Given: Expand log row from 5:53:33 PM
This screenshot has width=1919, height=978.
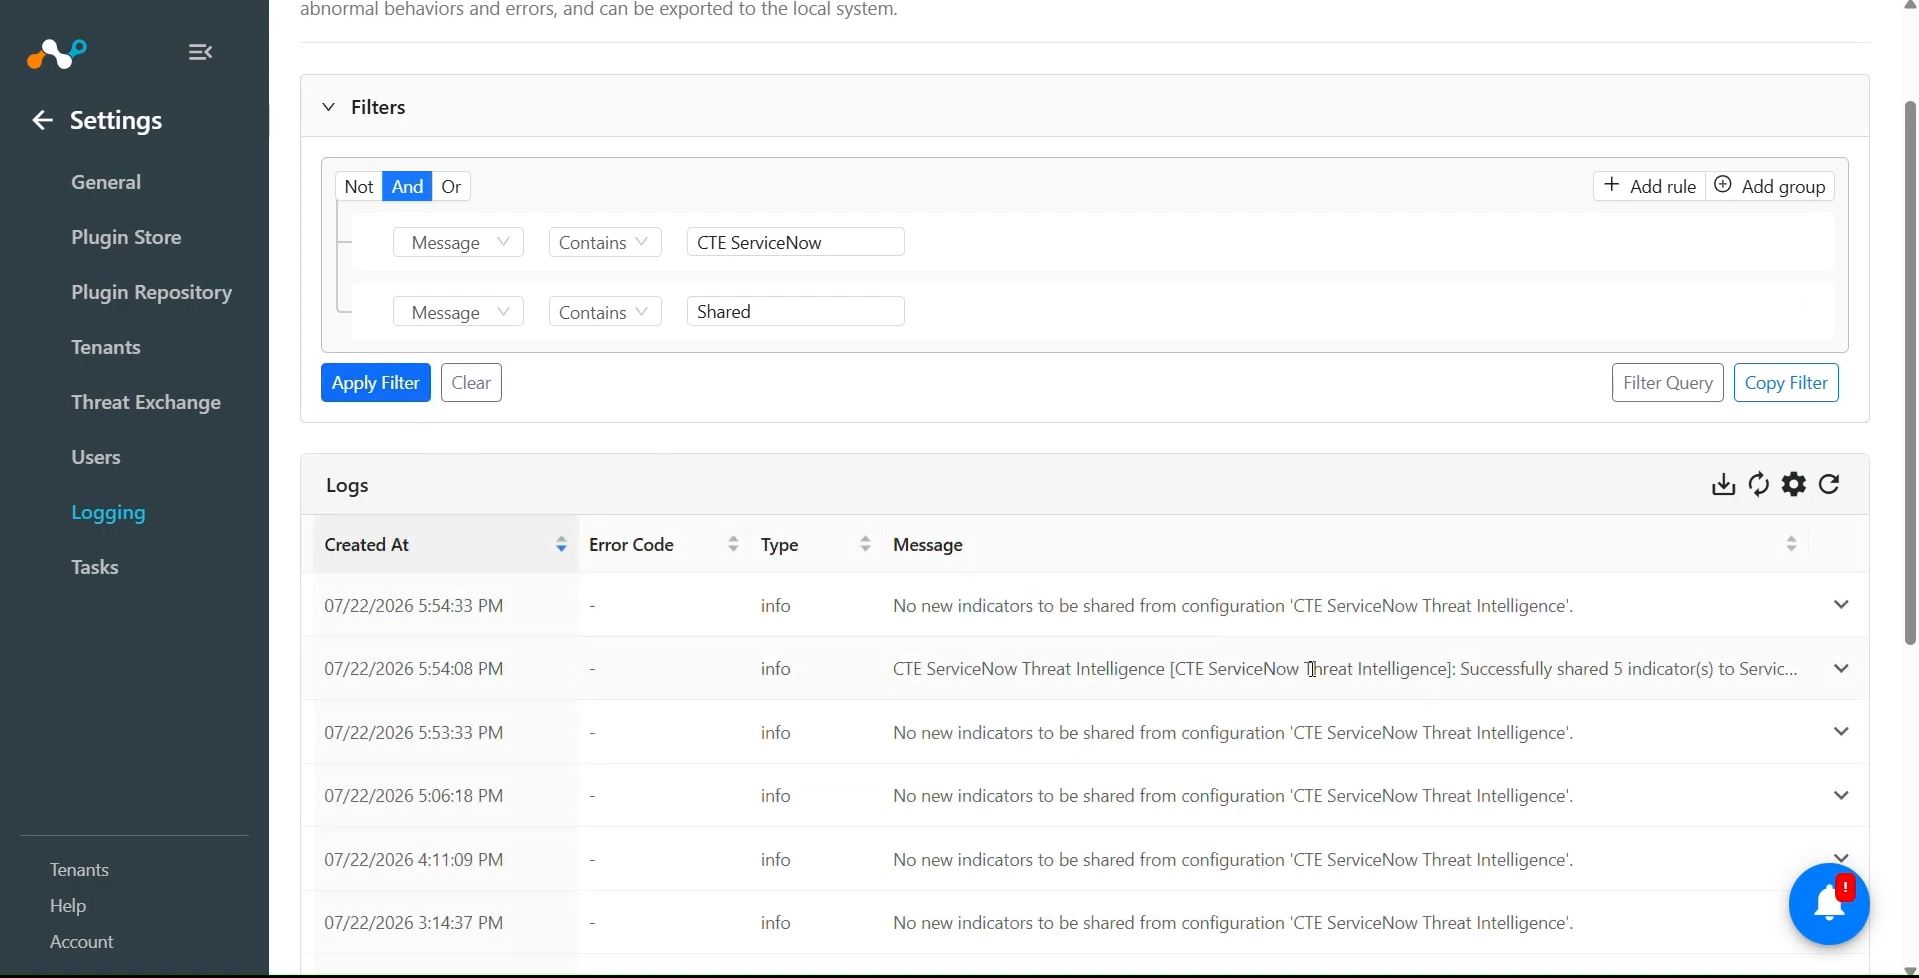Looking at the screenshot, I should pos(1841,732).
